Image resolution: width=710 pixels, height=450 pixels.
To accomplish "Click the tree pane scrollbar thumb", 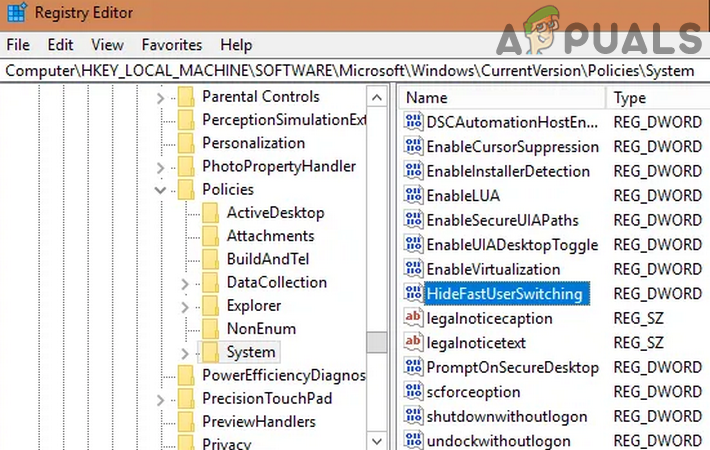I will tap(376, 342).
